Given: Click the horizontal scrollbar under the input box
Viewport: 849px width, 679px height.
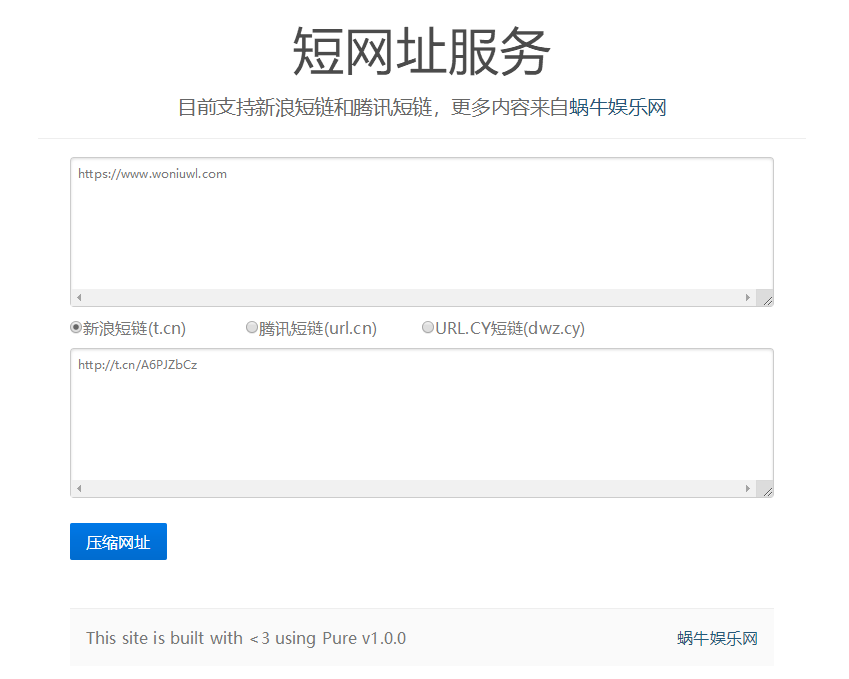Looking at the screenshot, I should coord(400,297).
